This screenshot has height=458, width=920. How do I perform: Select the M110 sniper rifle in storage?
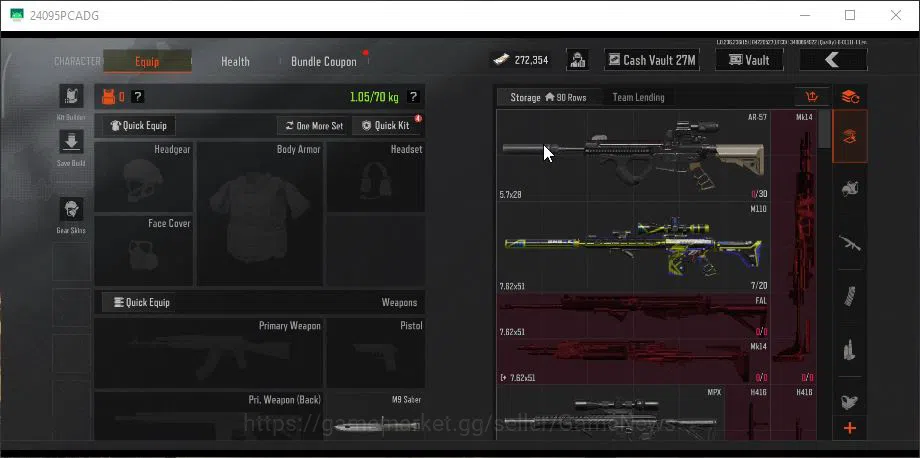(x=633, y=247)
